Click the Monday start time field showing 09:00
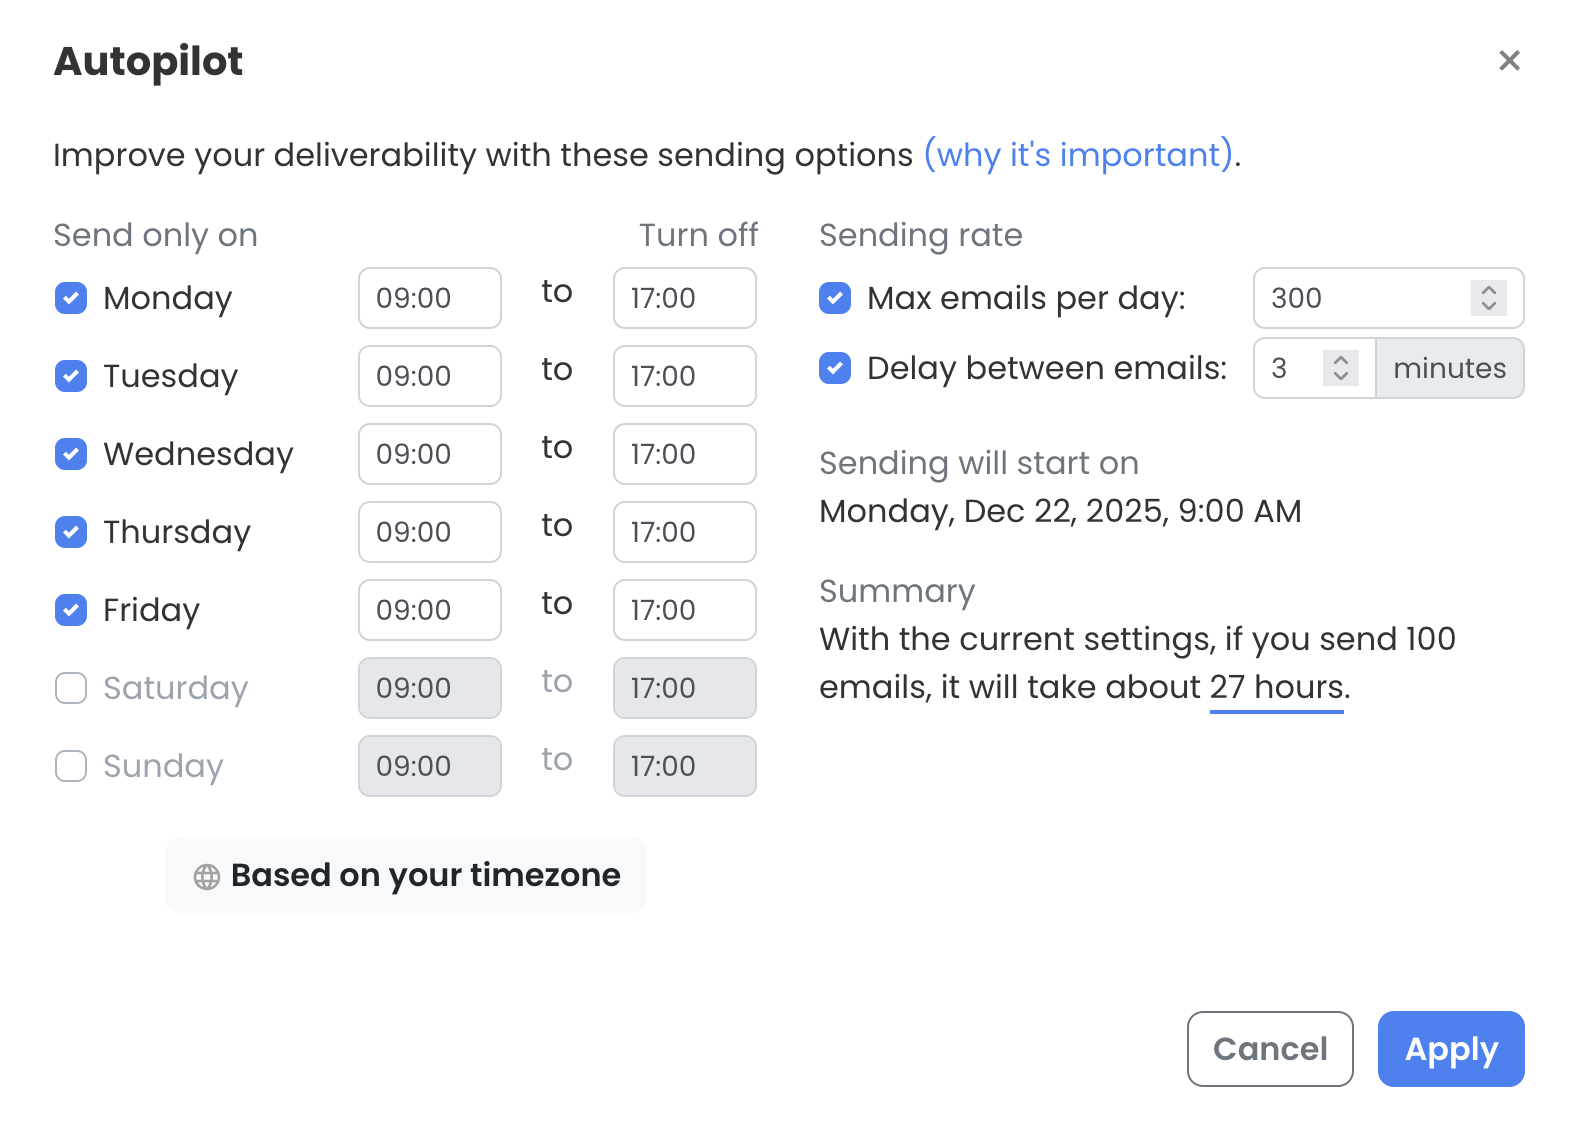 click(429, 298)
